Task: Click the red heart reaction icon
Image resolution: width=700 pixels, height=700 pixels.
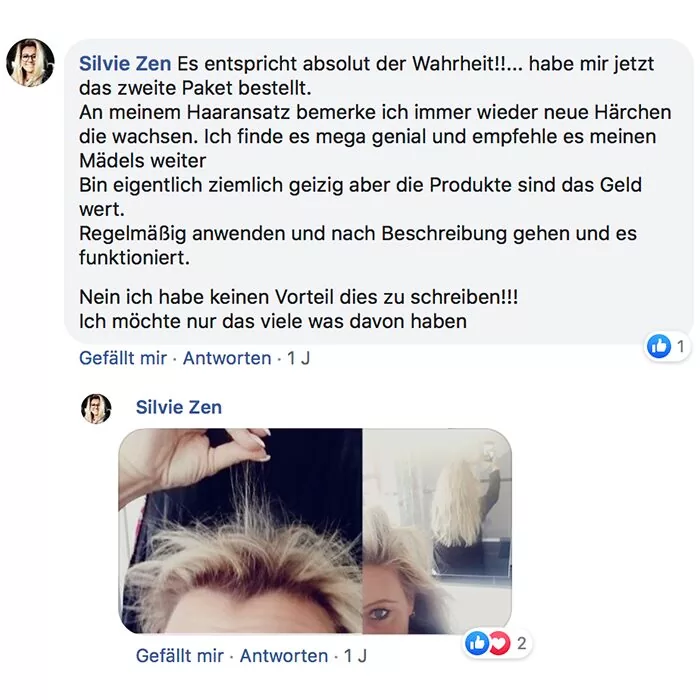Action: pyautogui.click(x=499, y=643)
